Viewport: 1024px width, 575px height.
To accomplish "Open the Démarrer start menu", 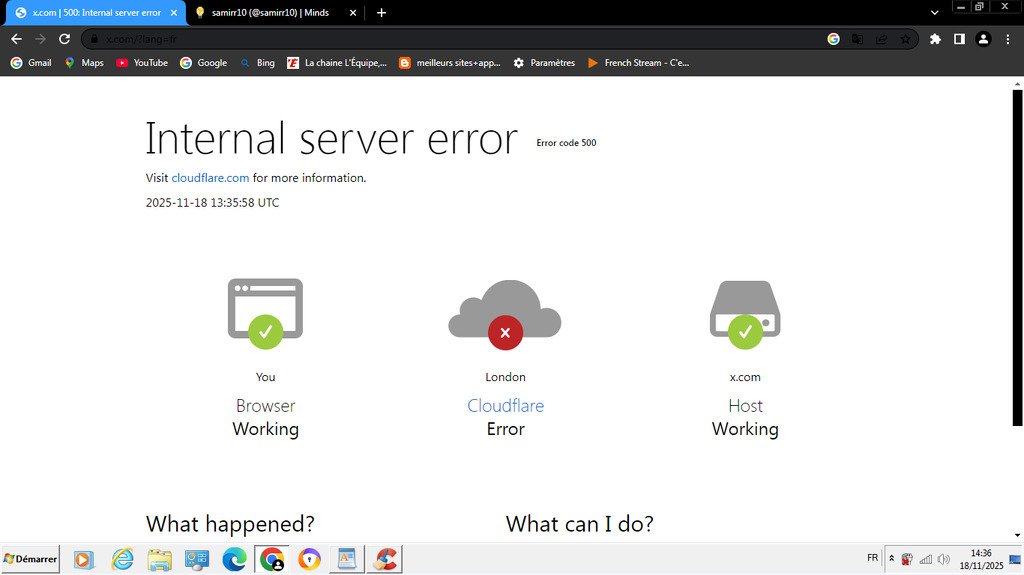I will tap(30, 559).
